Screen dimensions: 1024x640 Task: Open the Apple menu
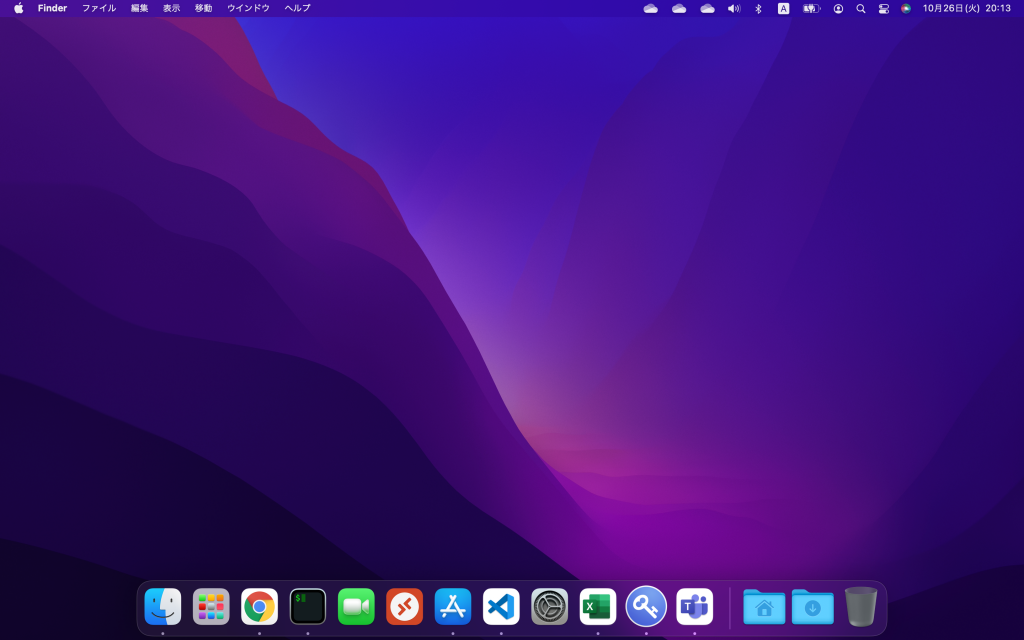(x=19, y=8)
